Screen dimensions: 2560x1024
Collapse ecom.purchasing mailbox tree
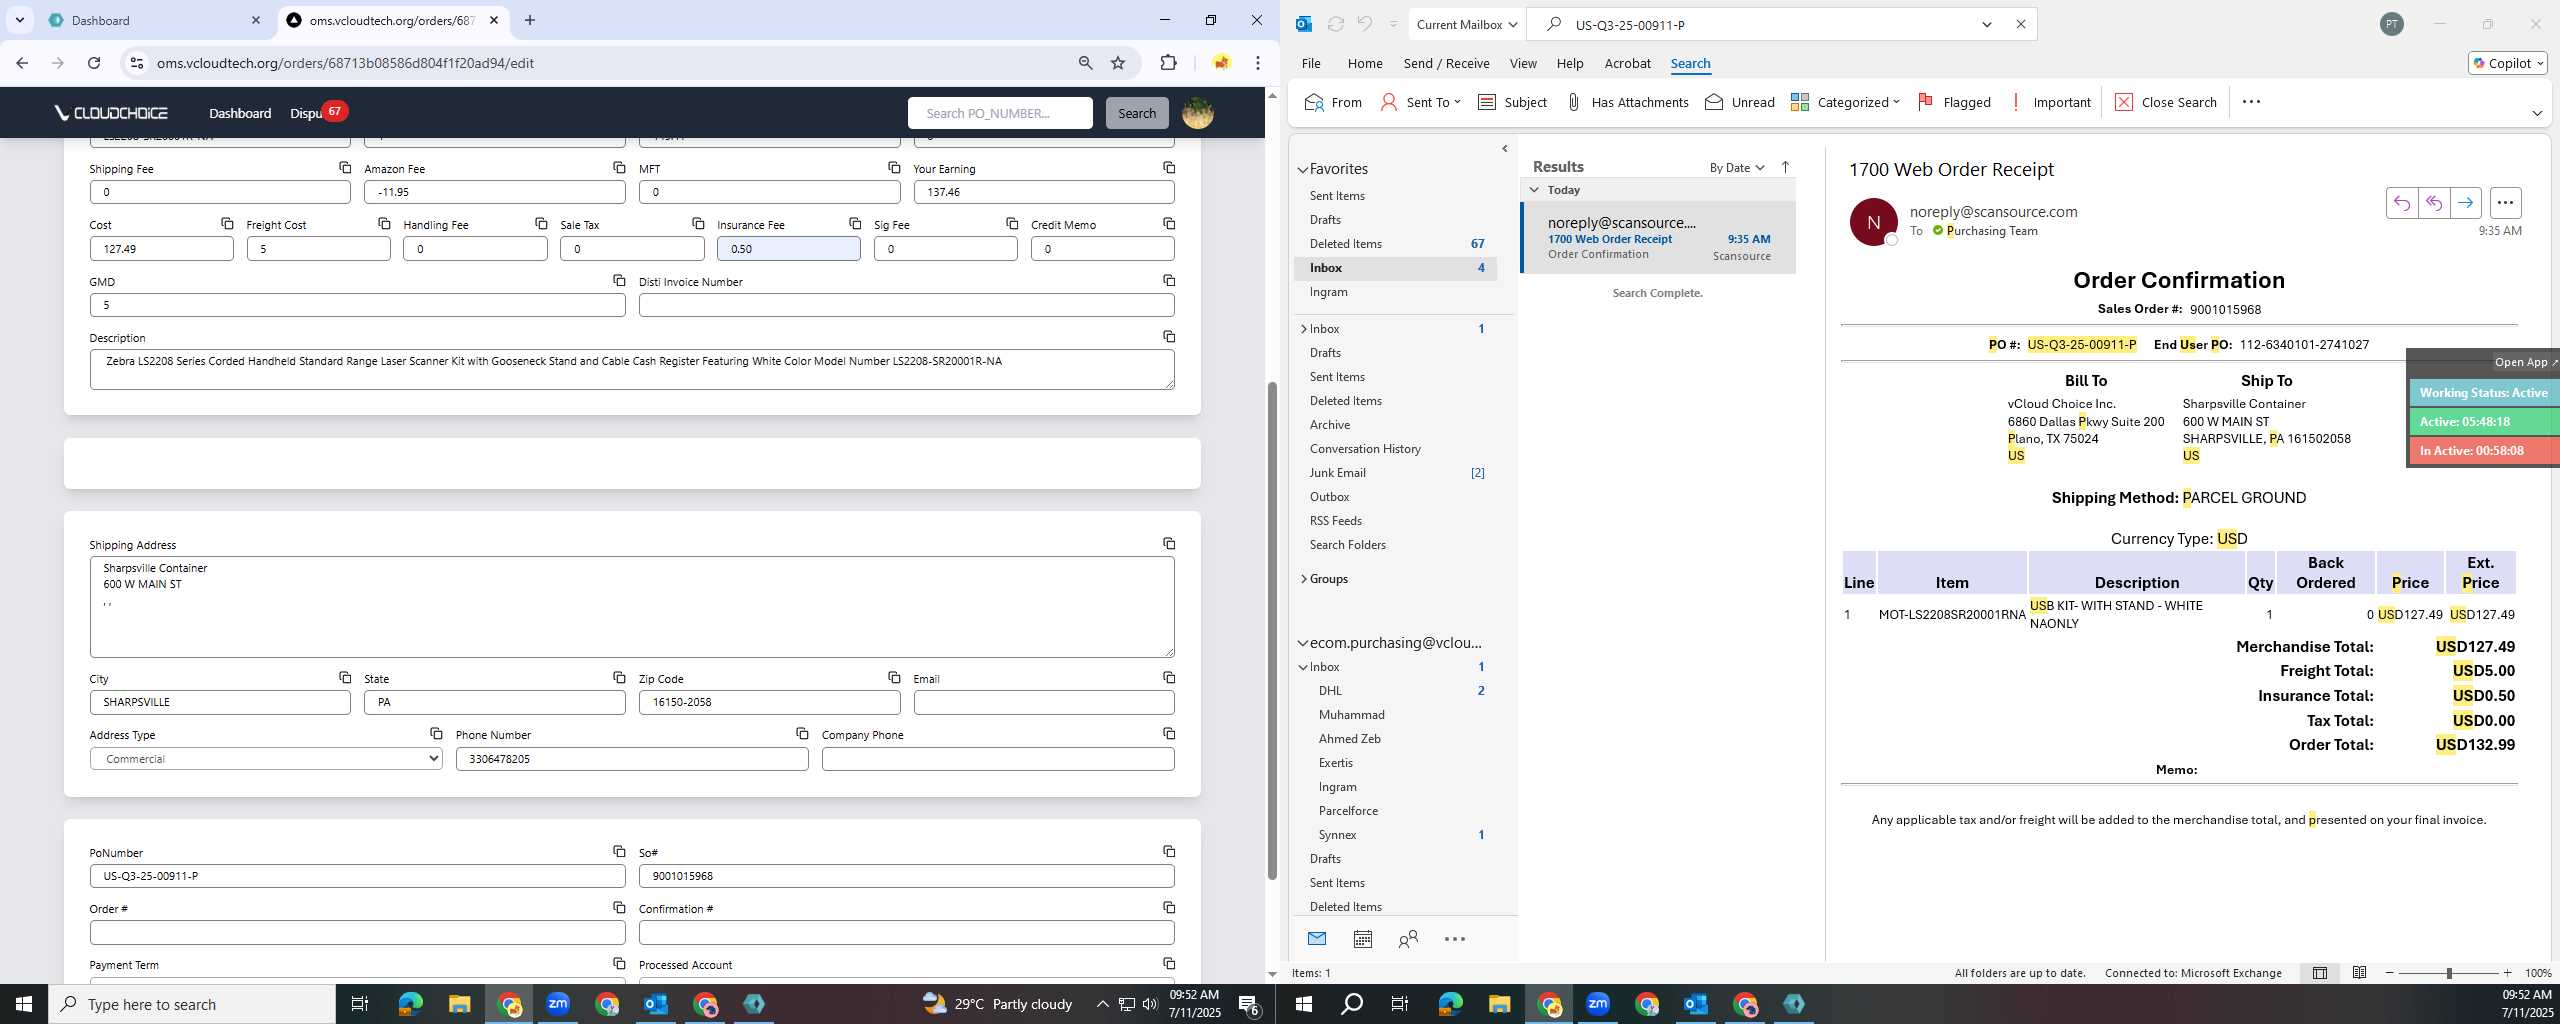[1303, 643]
